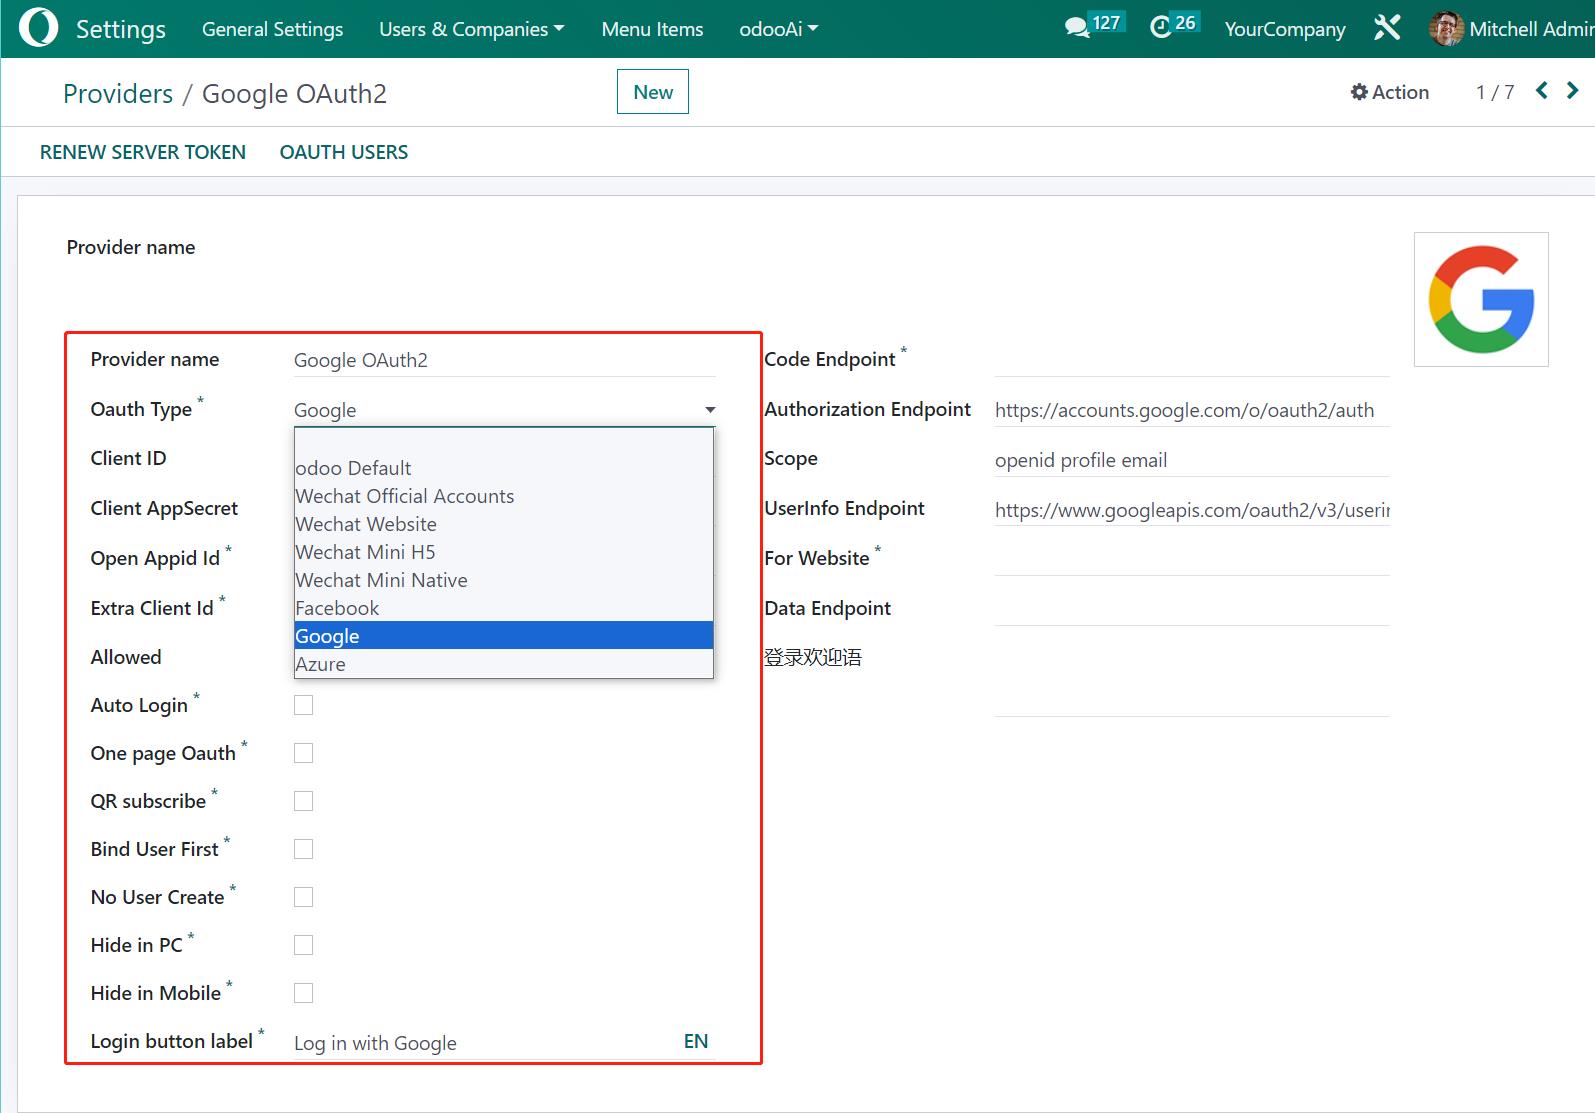
Task: Go to the previous record arrow
Action: (1542, 91)
